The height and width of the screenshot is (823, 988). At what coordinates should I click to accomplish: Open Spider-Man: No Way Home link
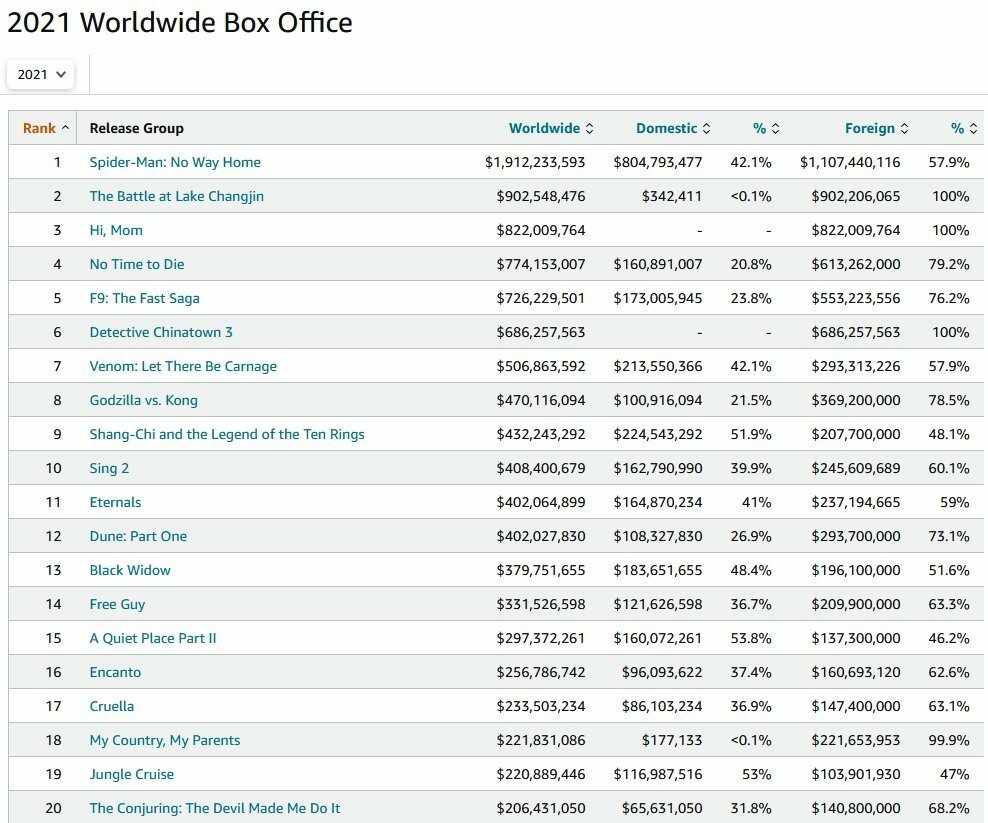[175, 162]
